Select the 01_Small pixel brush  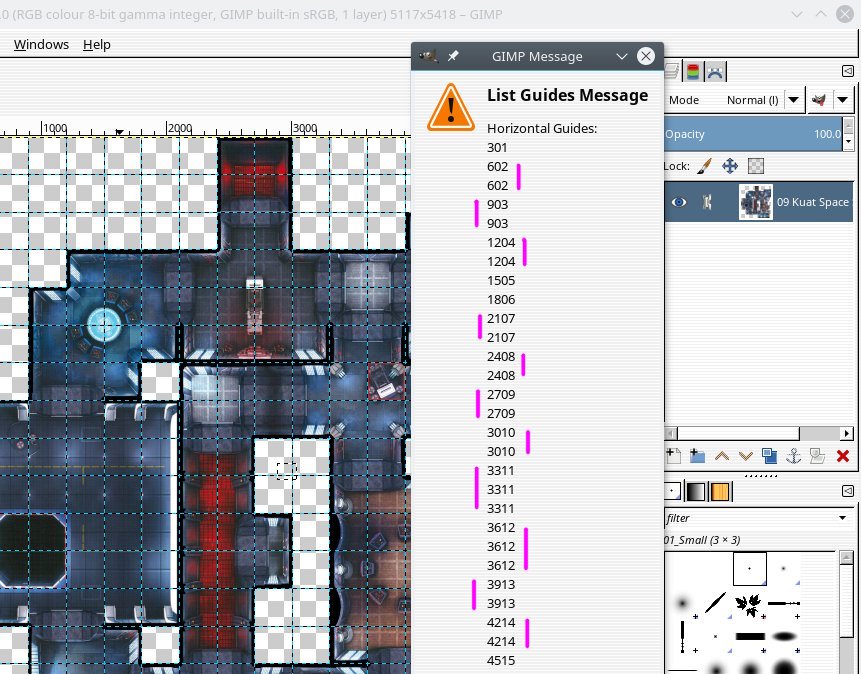tap(750, 569)
